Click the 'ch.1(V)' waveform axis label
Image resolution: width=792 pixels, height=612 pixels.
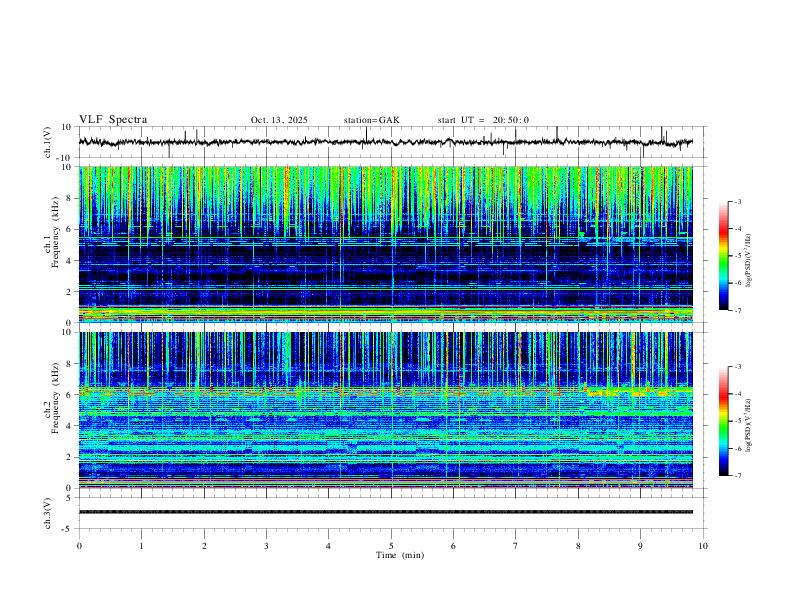tap(48, 142)
